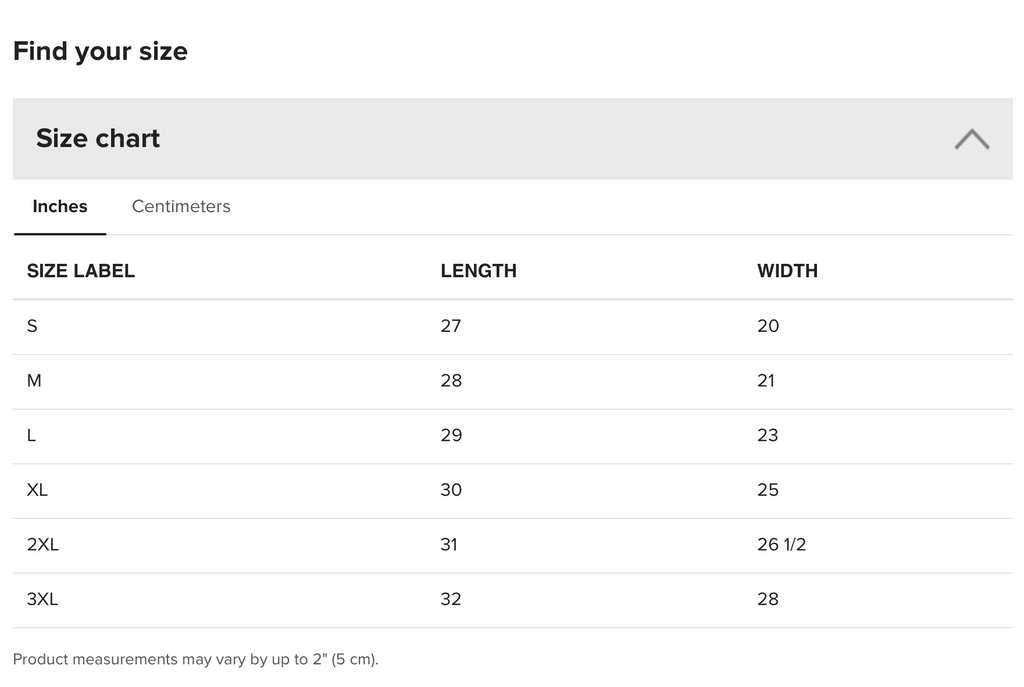1024x687 pixels.
Task: Click the Find your size heading
Action: (100, 52)
